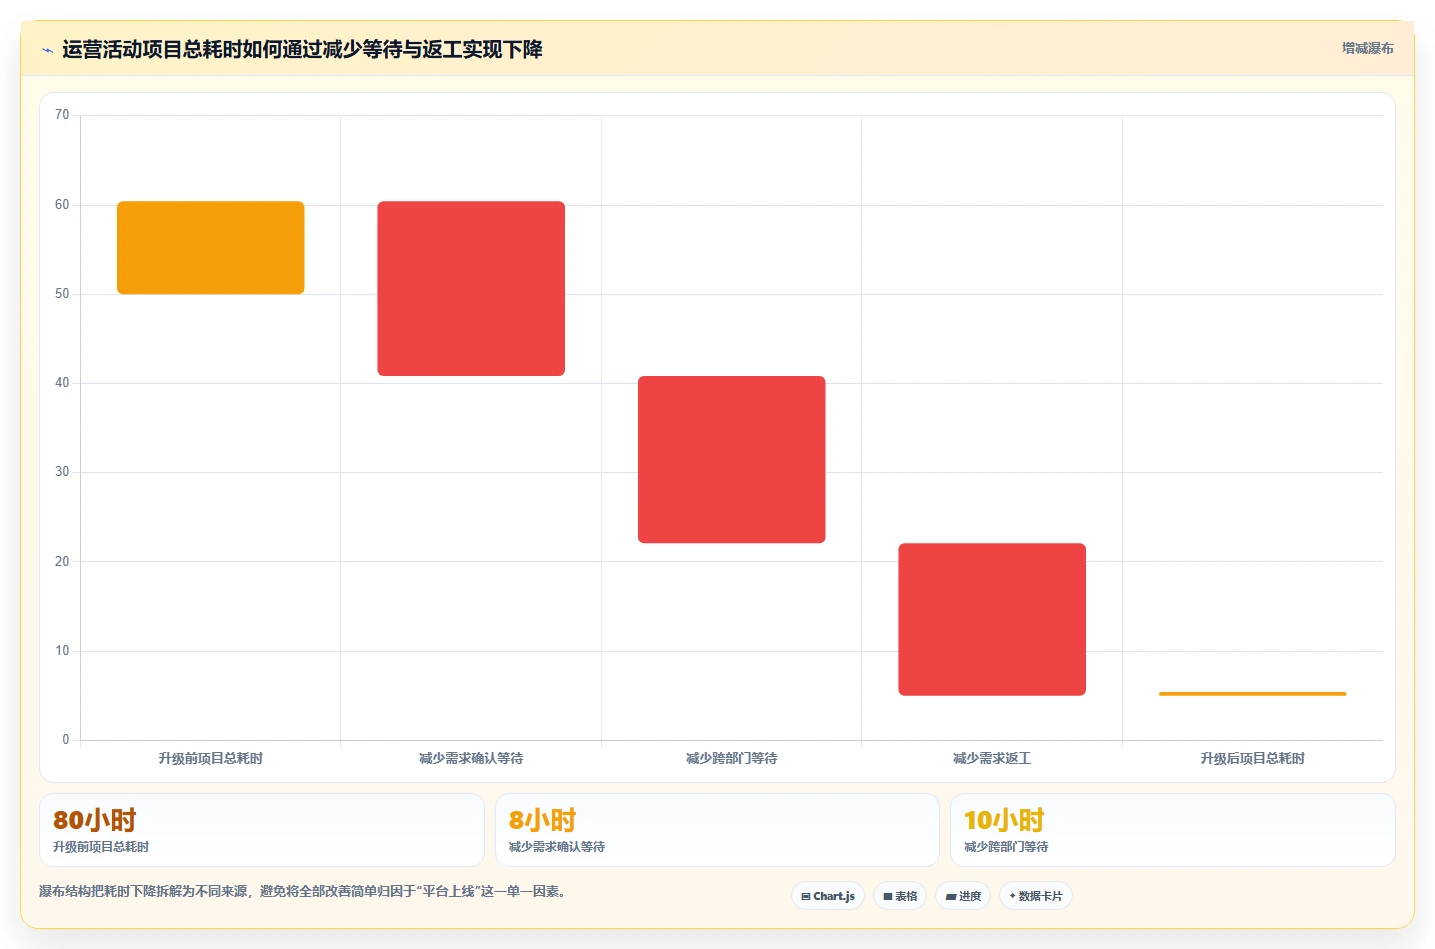Click the 升级前项目总耗时 caption under 80小时
Screen dimensions: 1435x949
click(x=101, y=847)
